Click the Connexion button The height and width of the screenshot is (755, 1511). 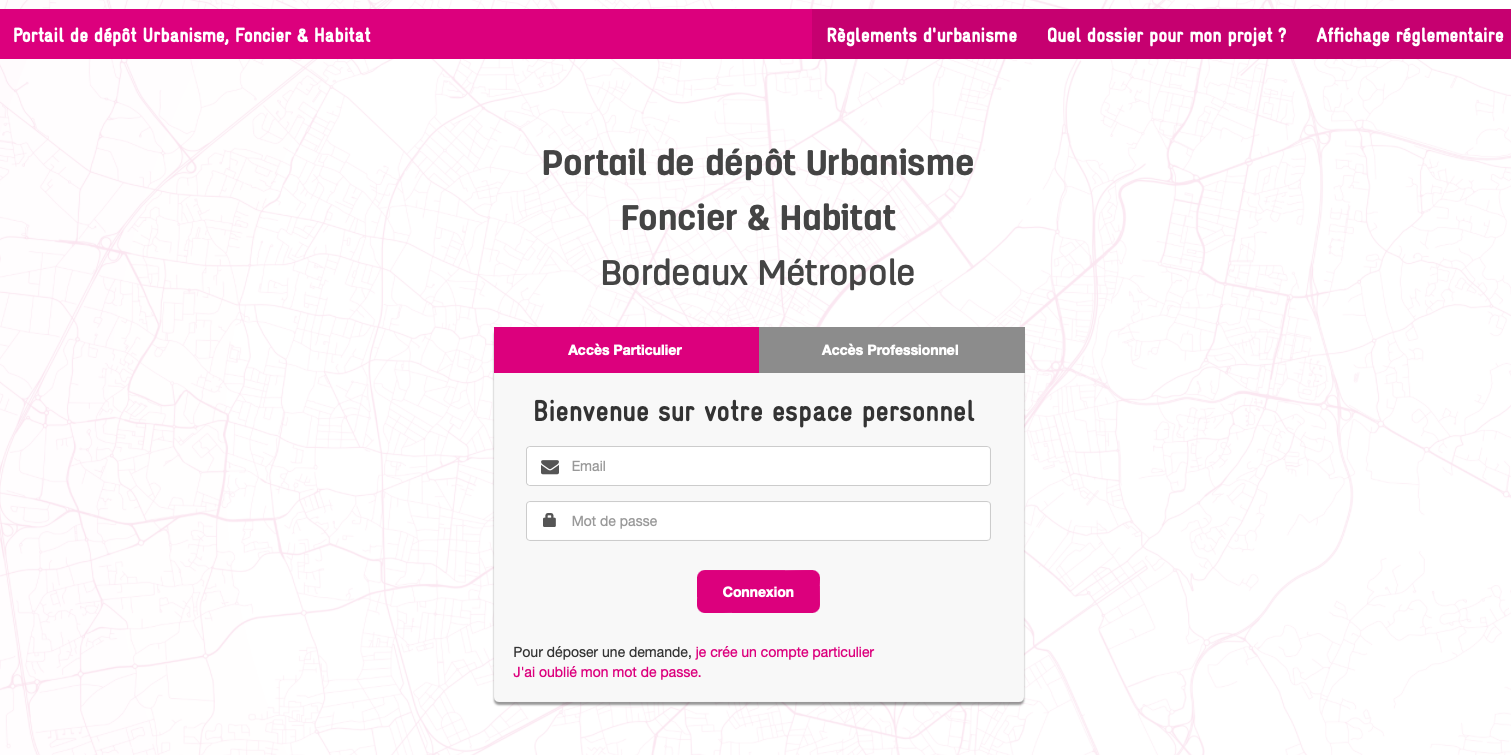click(x=758, y=591)
